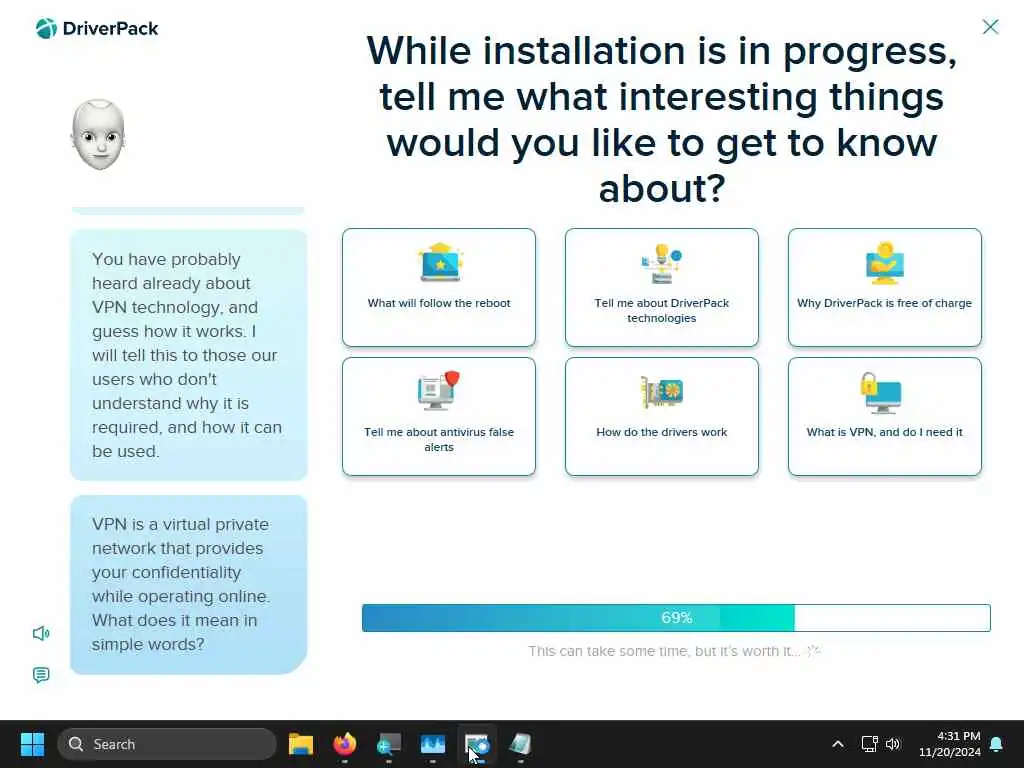Select 'What is VPN, and do I need it'
This screenshot has height=768, width=1024.
[x=884, y=416]
